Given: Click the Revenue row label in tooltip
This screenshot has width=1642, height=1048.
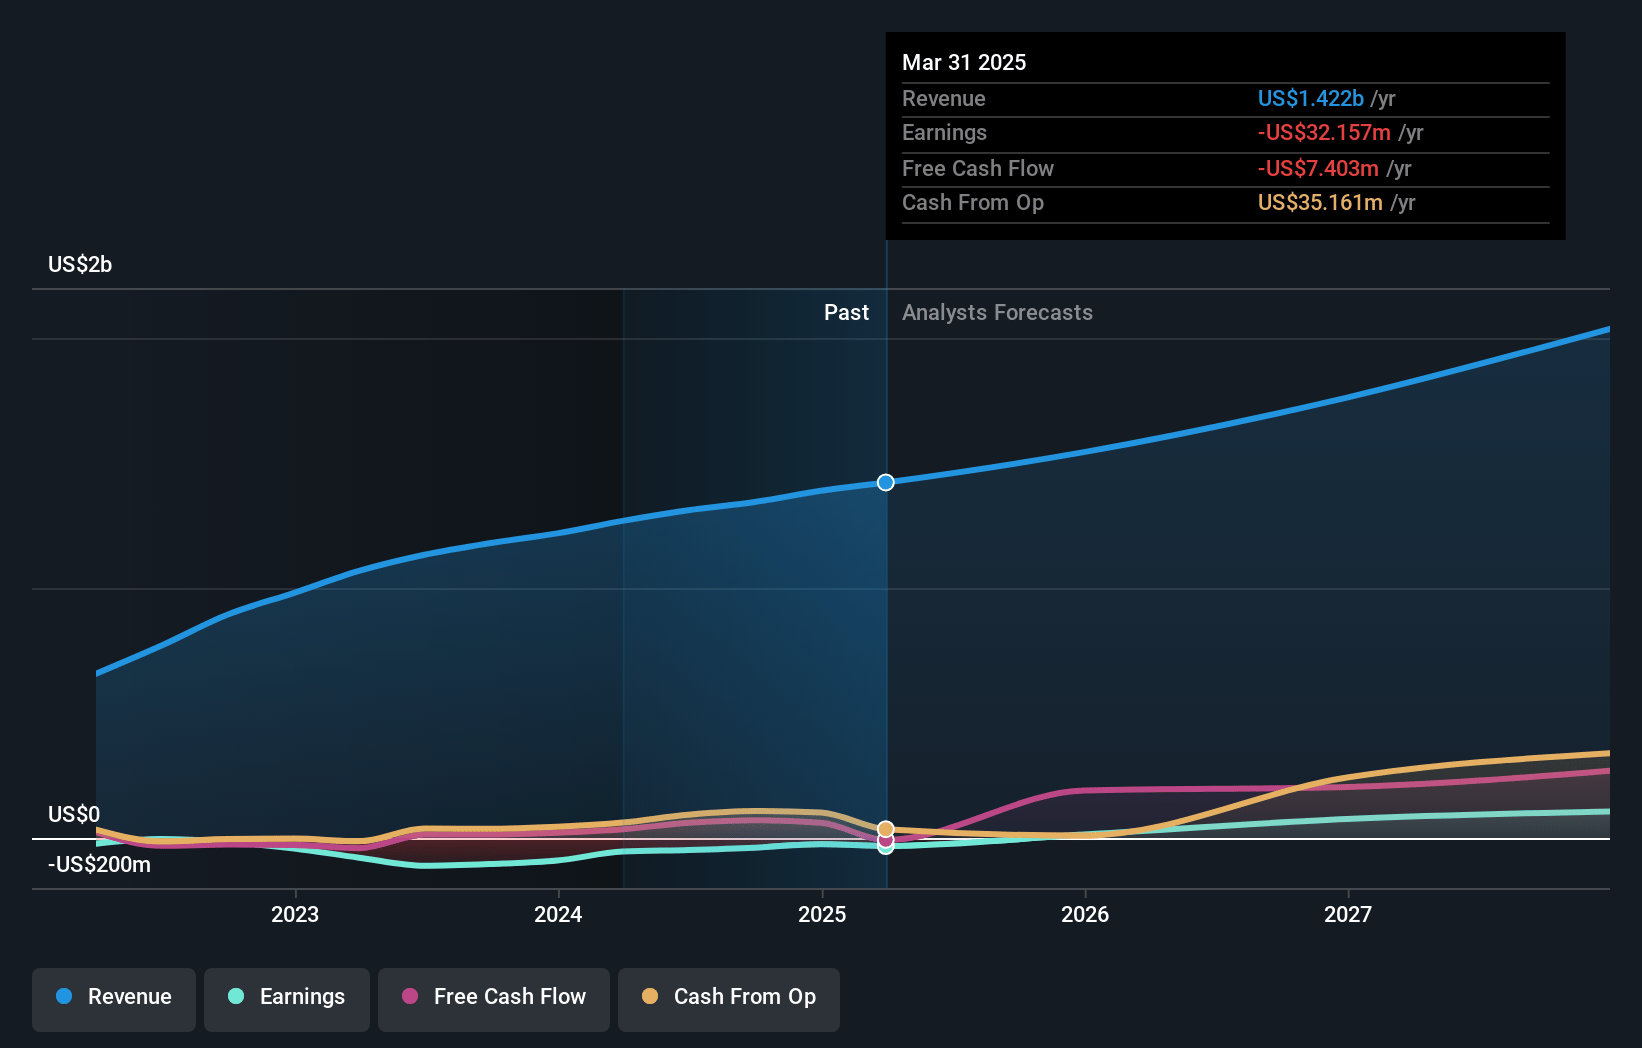Looking at the screenshot, I should [943, 98].
